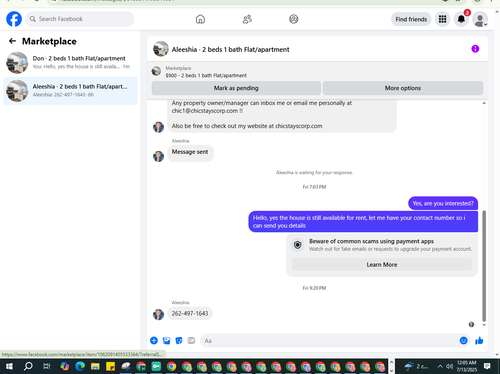Send a thumbs-up like
The image size is (500, 374).
pyautogui.click(x=479, y=340)
